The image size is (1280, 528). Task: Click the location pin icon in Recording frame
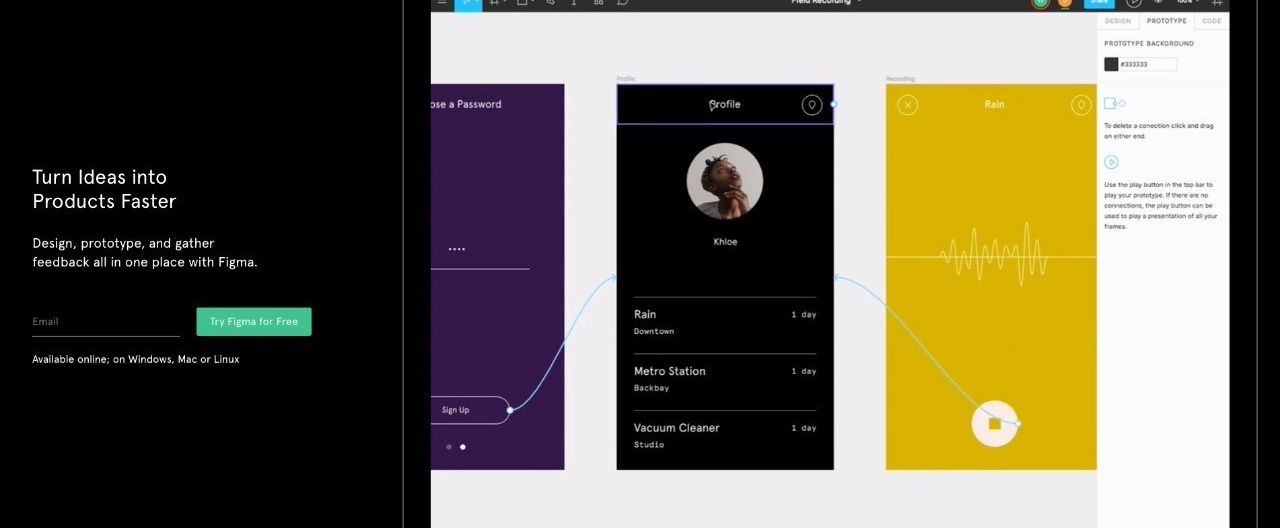point(1080,104)
